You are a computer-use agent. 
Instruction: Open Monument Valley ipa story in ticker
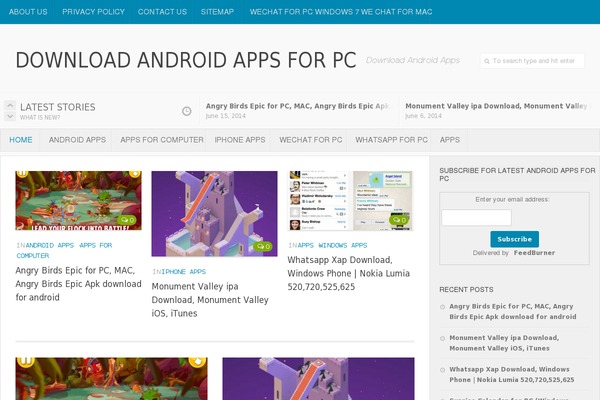[497, 106]
